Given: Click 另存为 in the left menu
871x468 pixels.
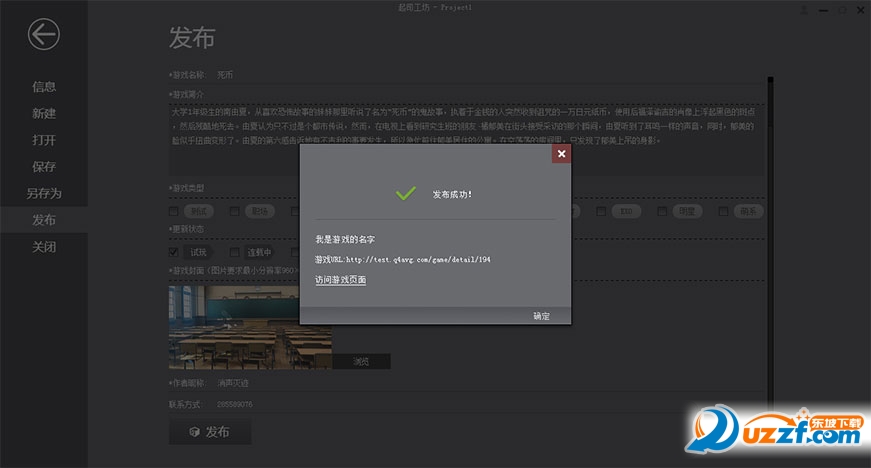Looking at the screenshot, I should pyautogui.click(x=44, y=193).
